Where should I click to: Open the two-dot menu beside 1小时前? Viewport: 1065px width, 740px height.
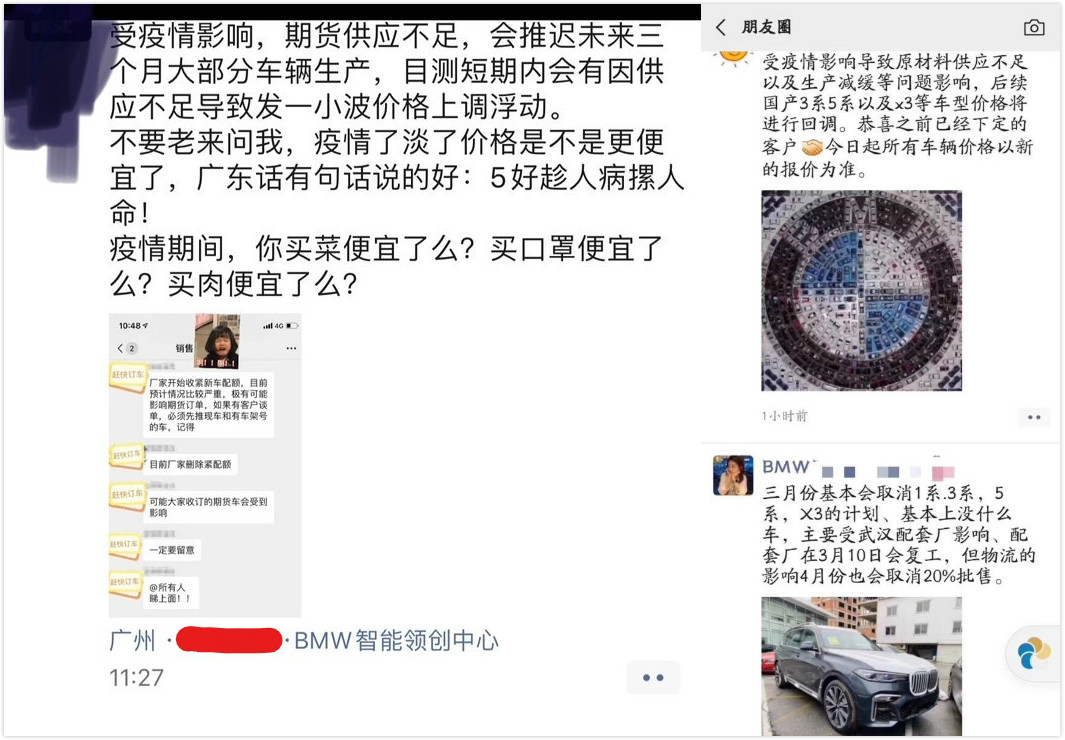(x=1034, y=417)
